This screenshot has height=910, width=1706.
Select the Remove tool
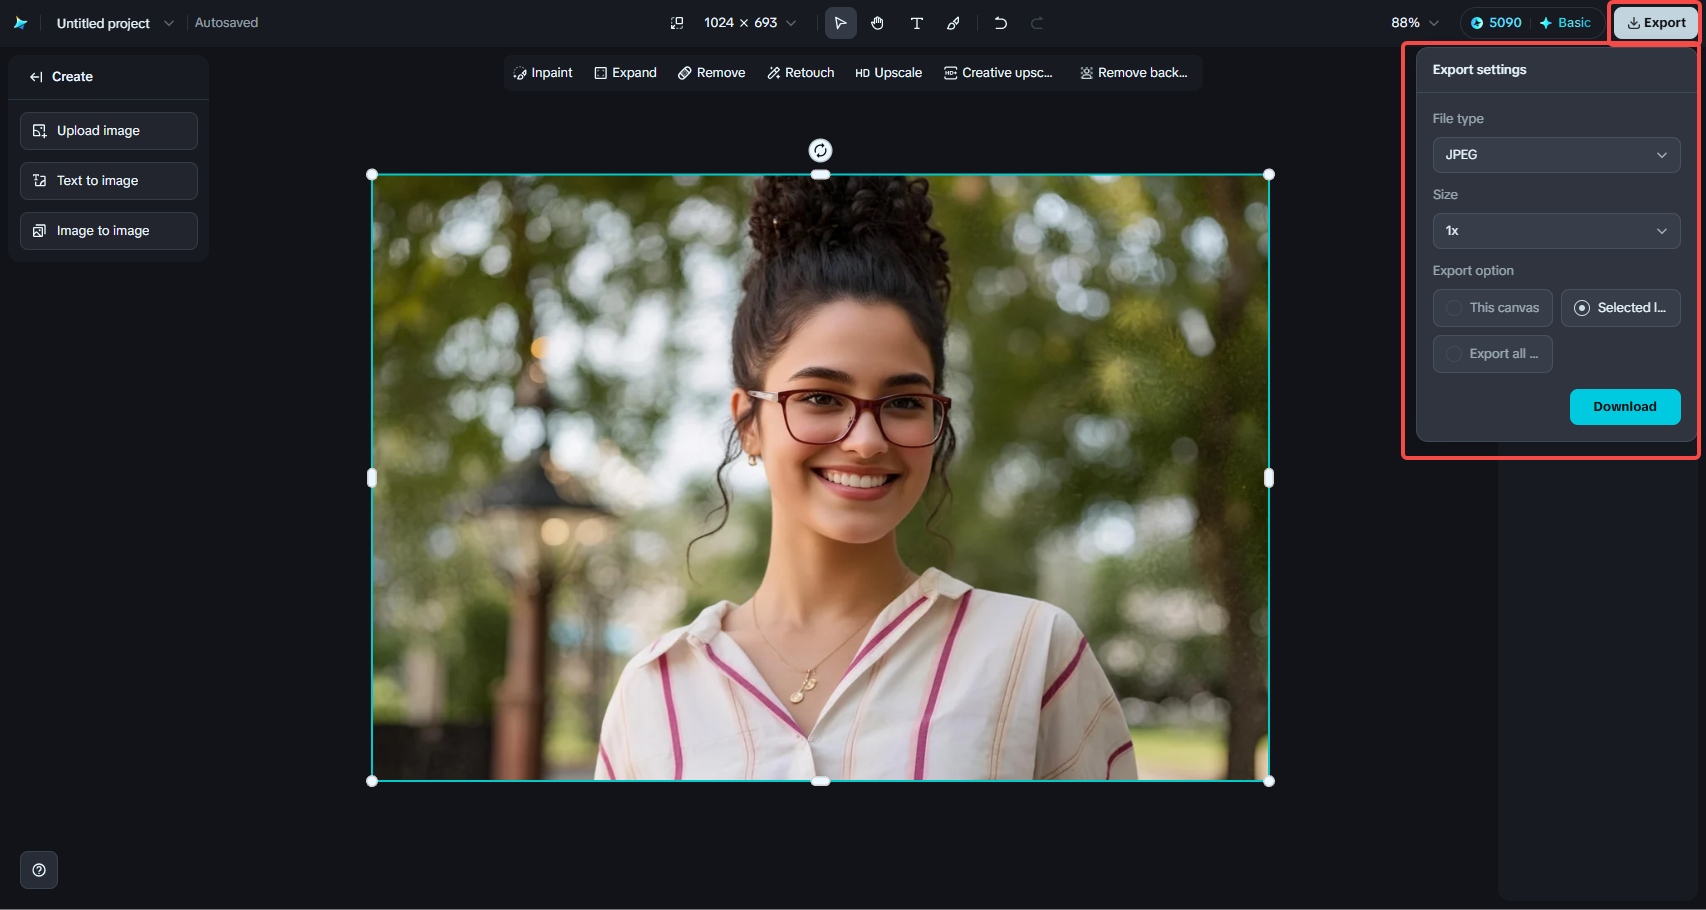tap(711, 72)
